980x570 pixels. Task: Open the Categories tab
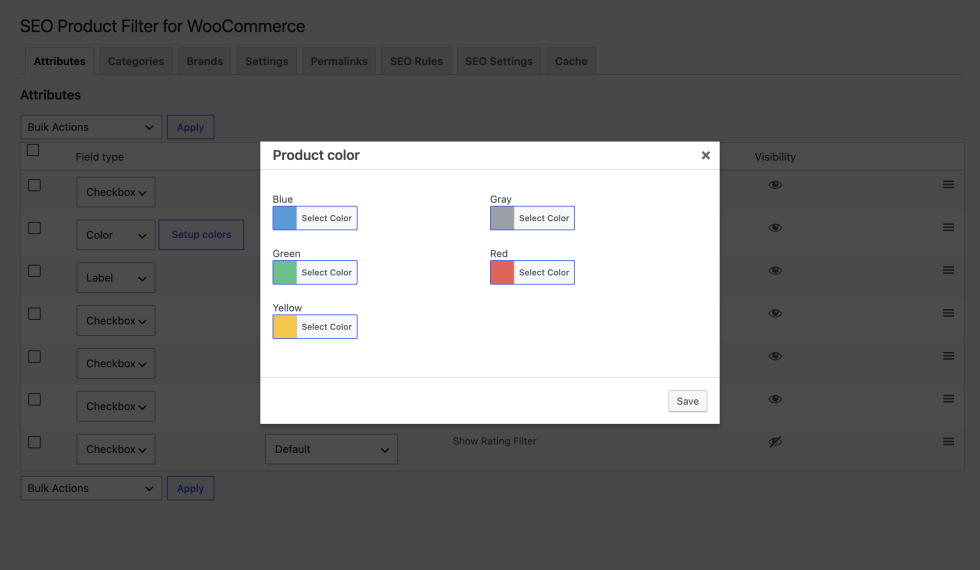pos(136,61)
